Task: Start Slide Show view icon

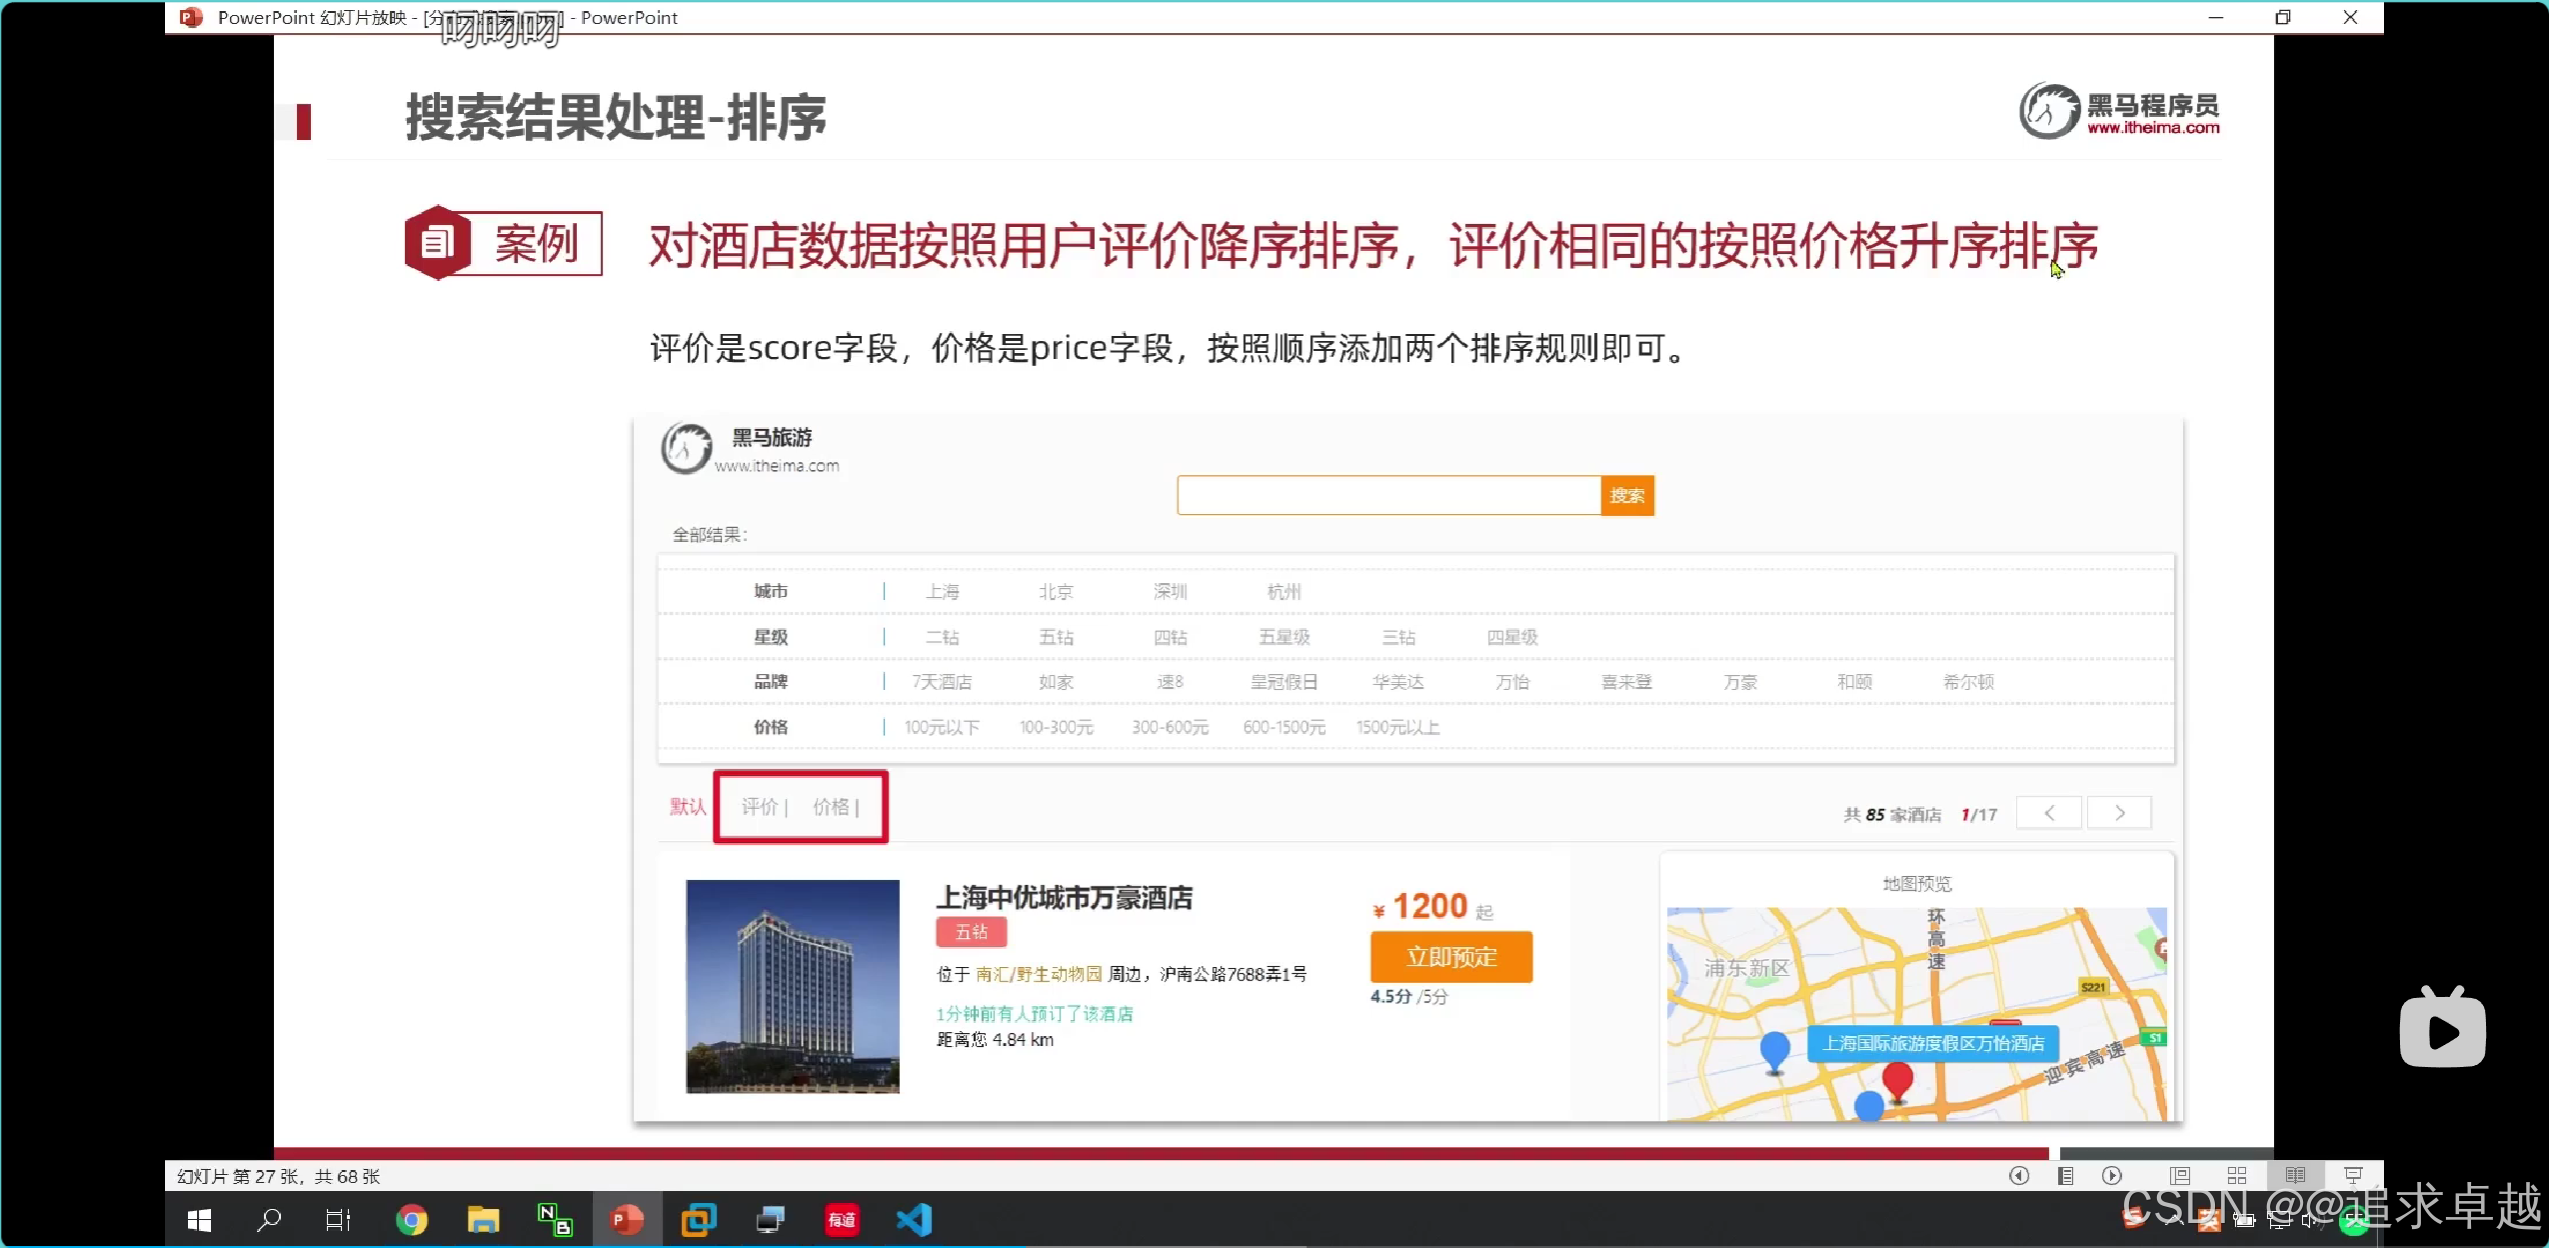Action: 2353,1176
